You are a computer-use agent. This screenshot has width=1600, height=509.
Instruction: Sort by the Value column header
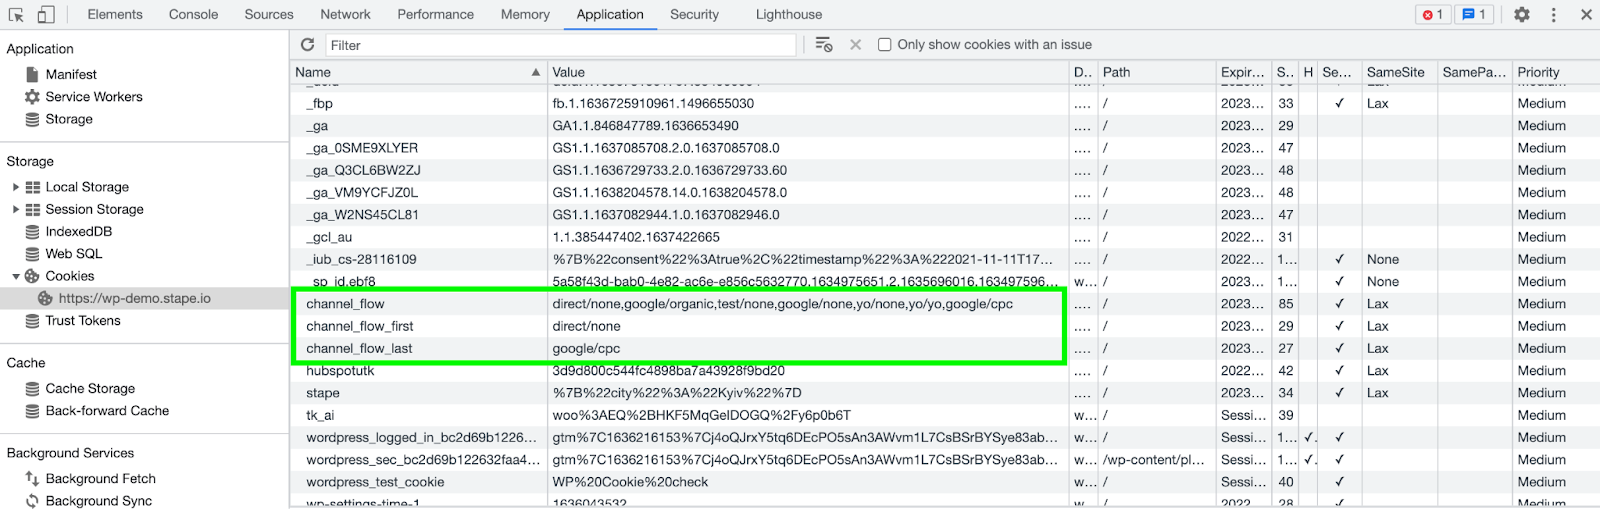pos(808,72)
